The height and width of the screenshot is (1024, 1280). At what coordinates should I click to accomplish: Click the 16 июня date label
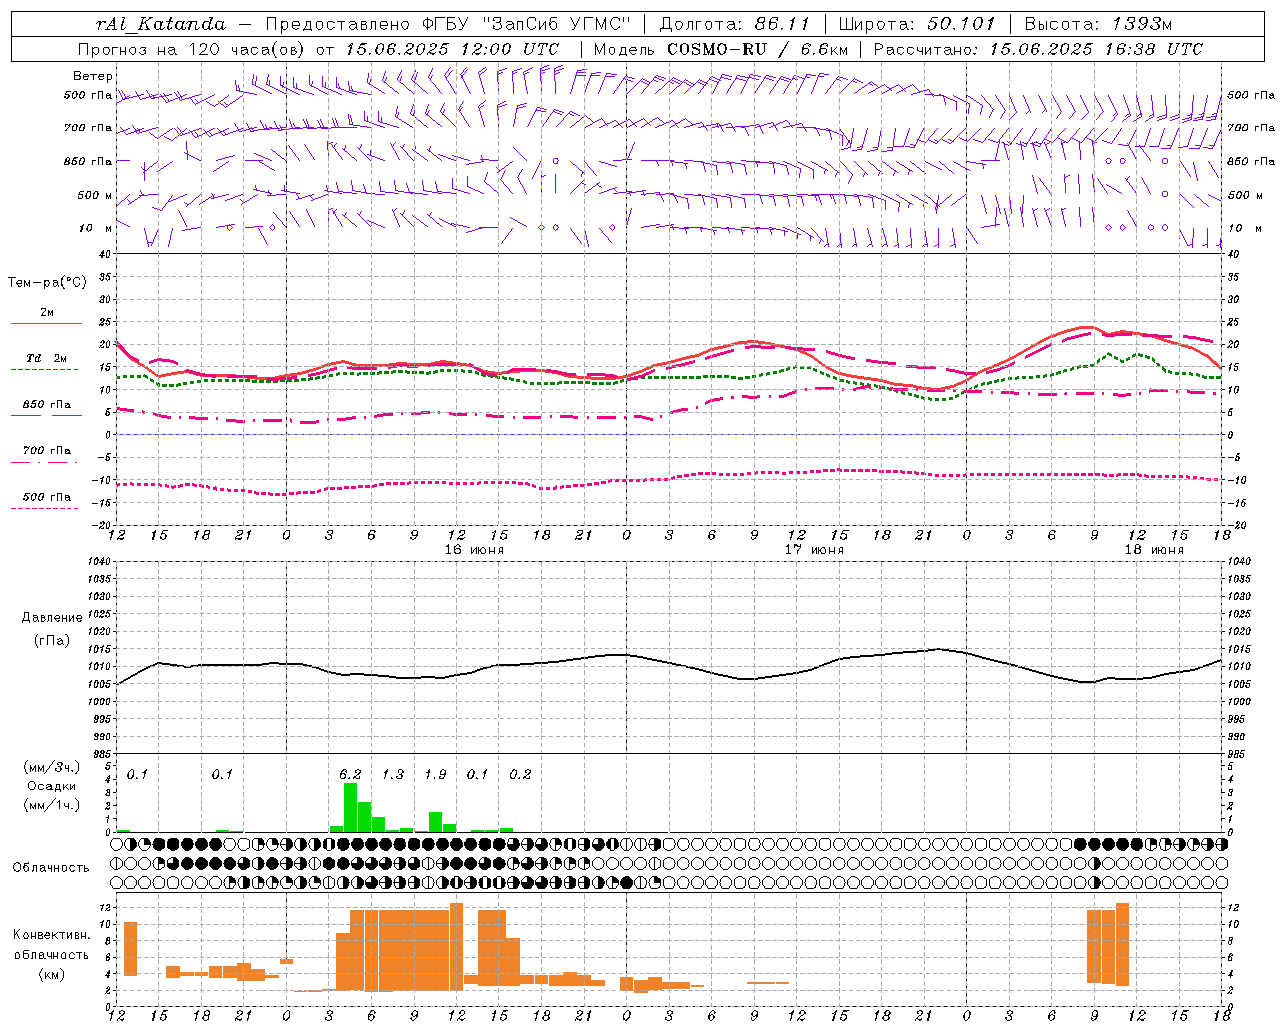coord(474,550)
